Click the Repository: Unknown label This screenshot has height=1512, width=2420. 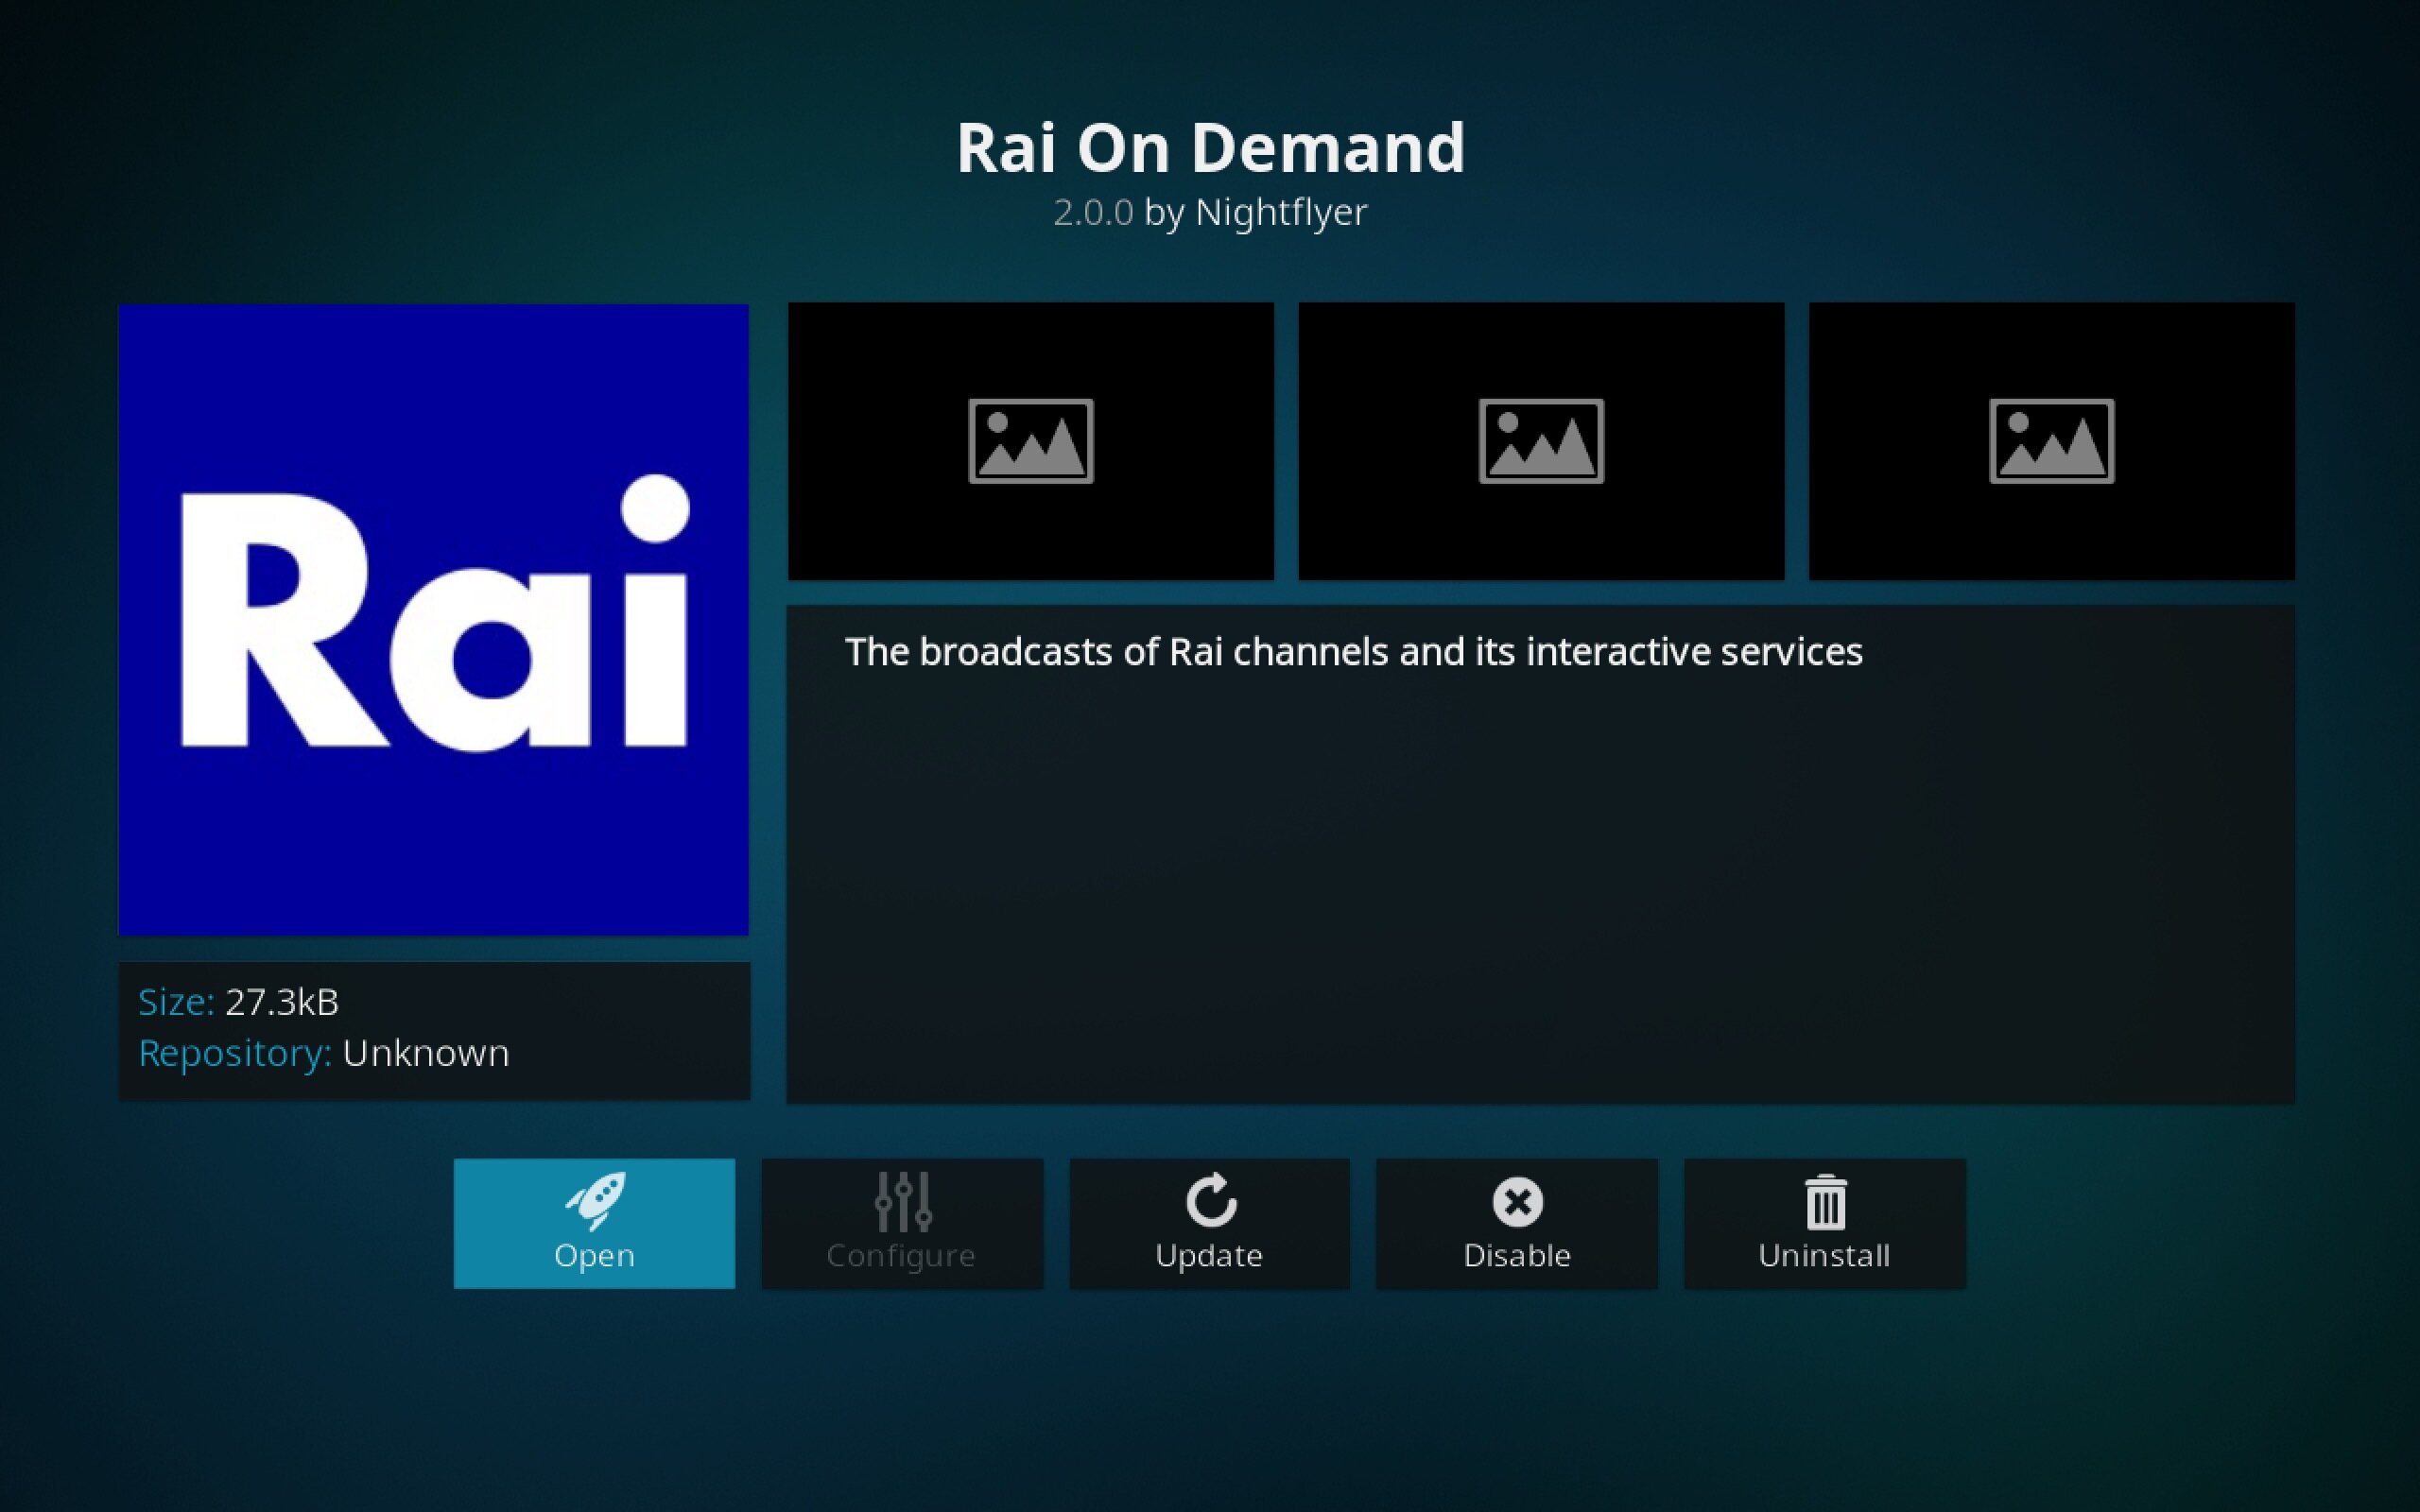[x=325, y=1053]
